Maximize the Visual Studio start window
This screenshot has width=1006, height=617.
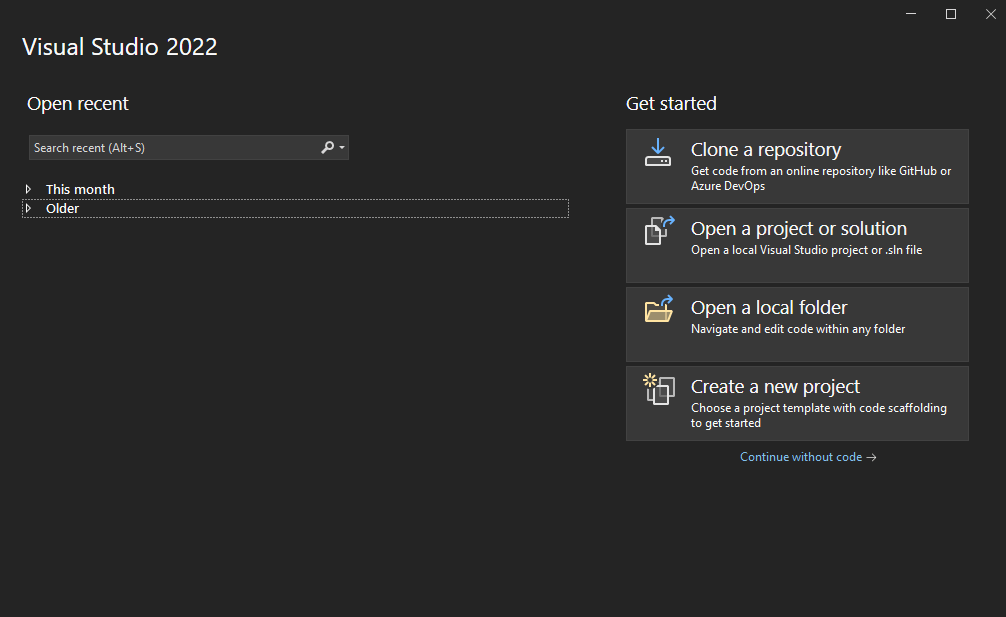point(951,13)
